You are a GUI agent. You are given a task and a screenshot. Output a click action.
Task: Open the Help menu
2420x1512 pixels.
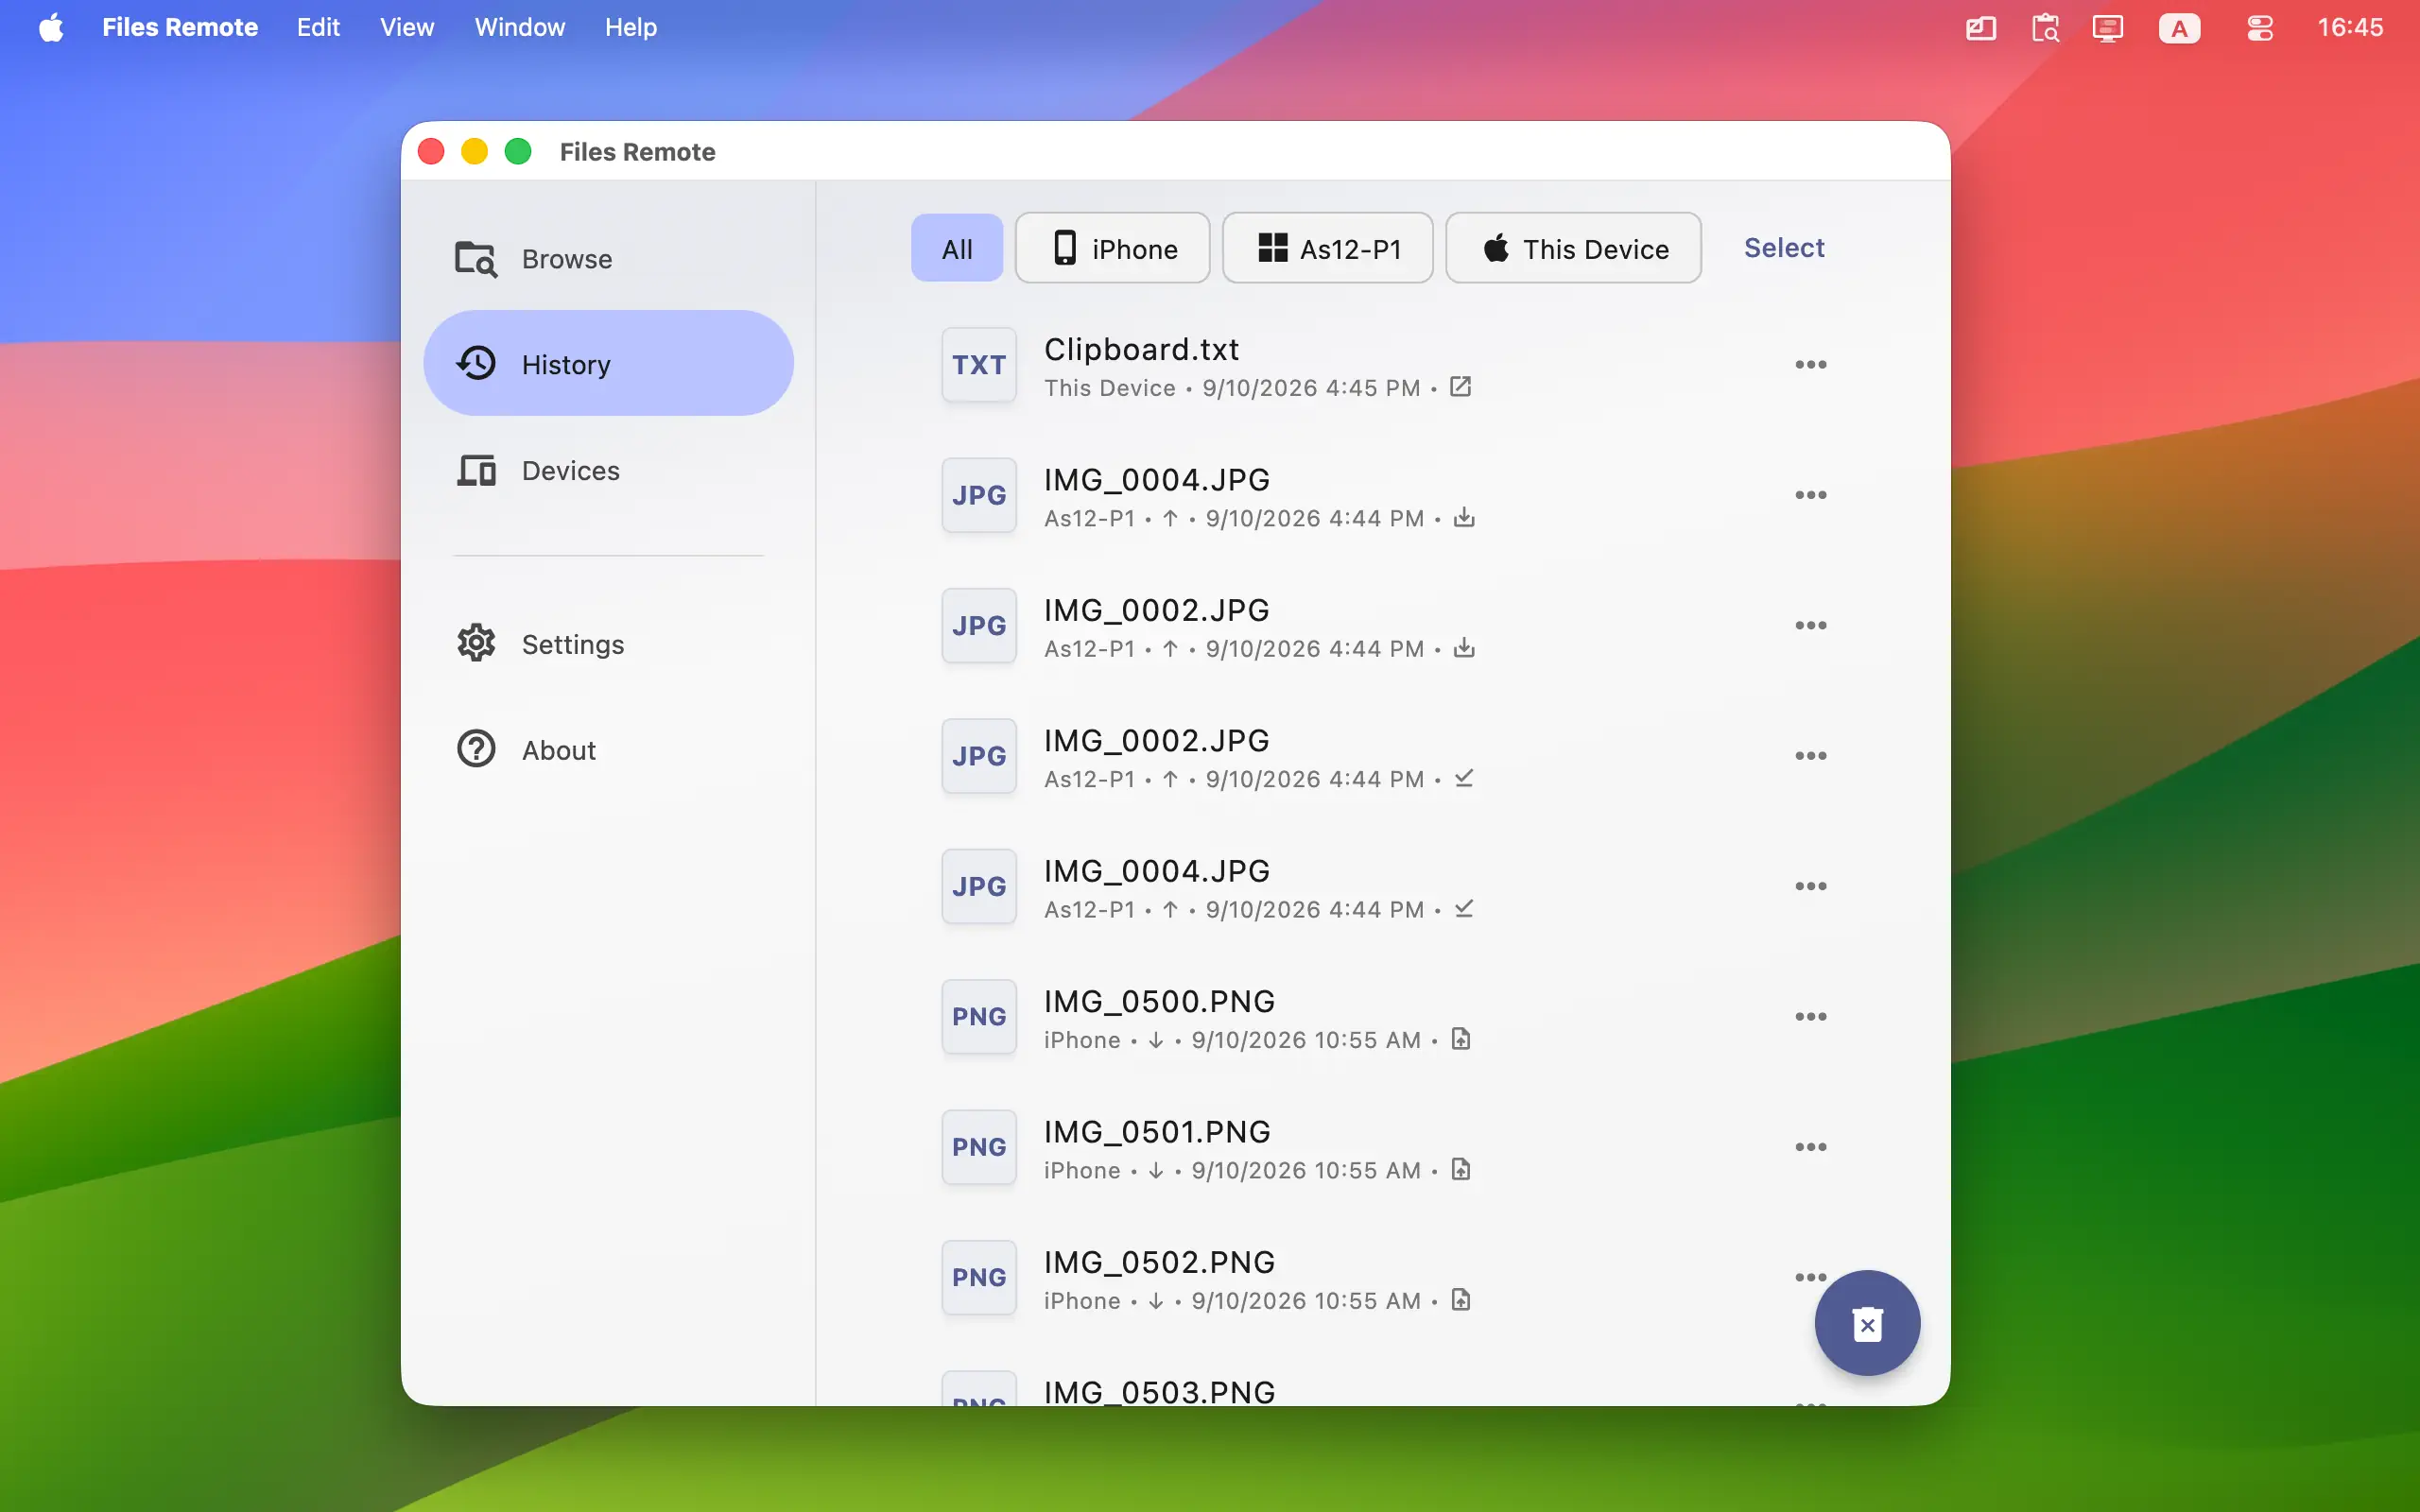[631, 27]
